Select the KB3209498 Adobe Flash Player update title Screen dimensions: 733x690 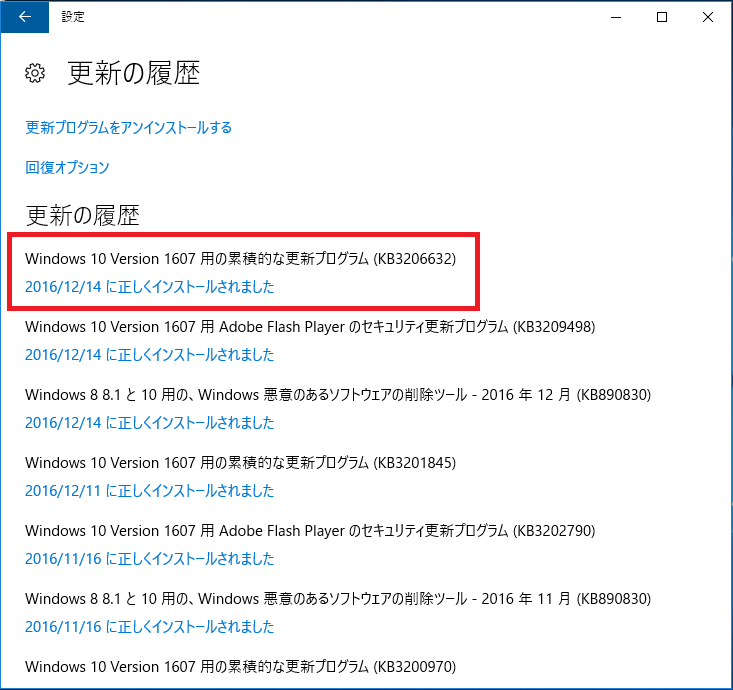310,327
